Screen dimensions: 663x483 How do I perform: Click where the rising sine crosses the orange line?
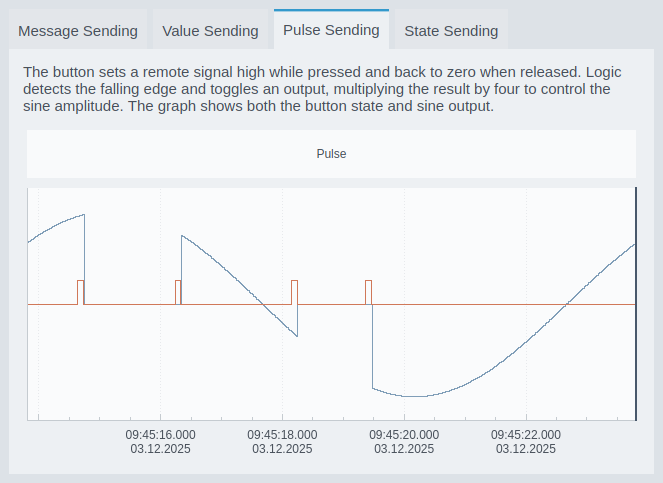(566, 303)
